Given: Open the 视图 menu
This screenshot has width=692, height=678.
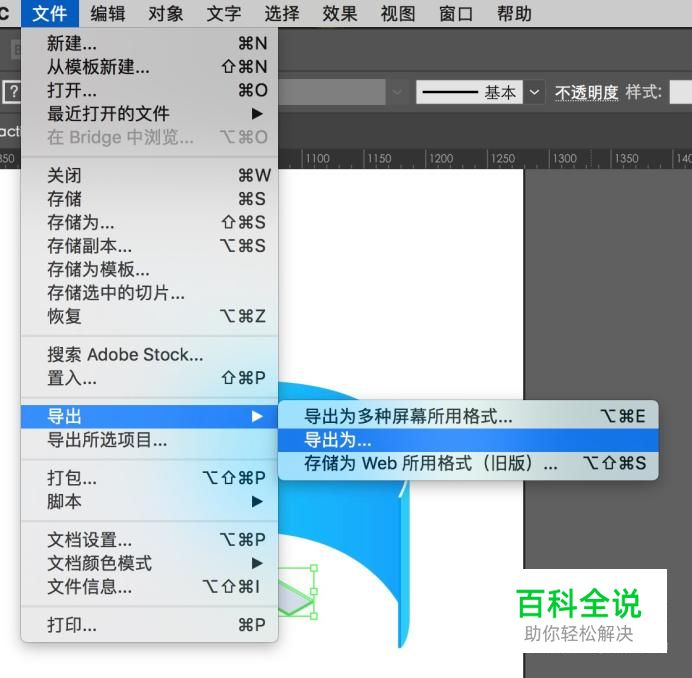Looking at the screenshot, I should (x=398, y=14).
